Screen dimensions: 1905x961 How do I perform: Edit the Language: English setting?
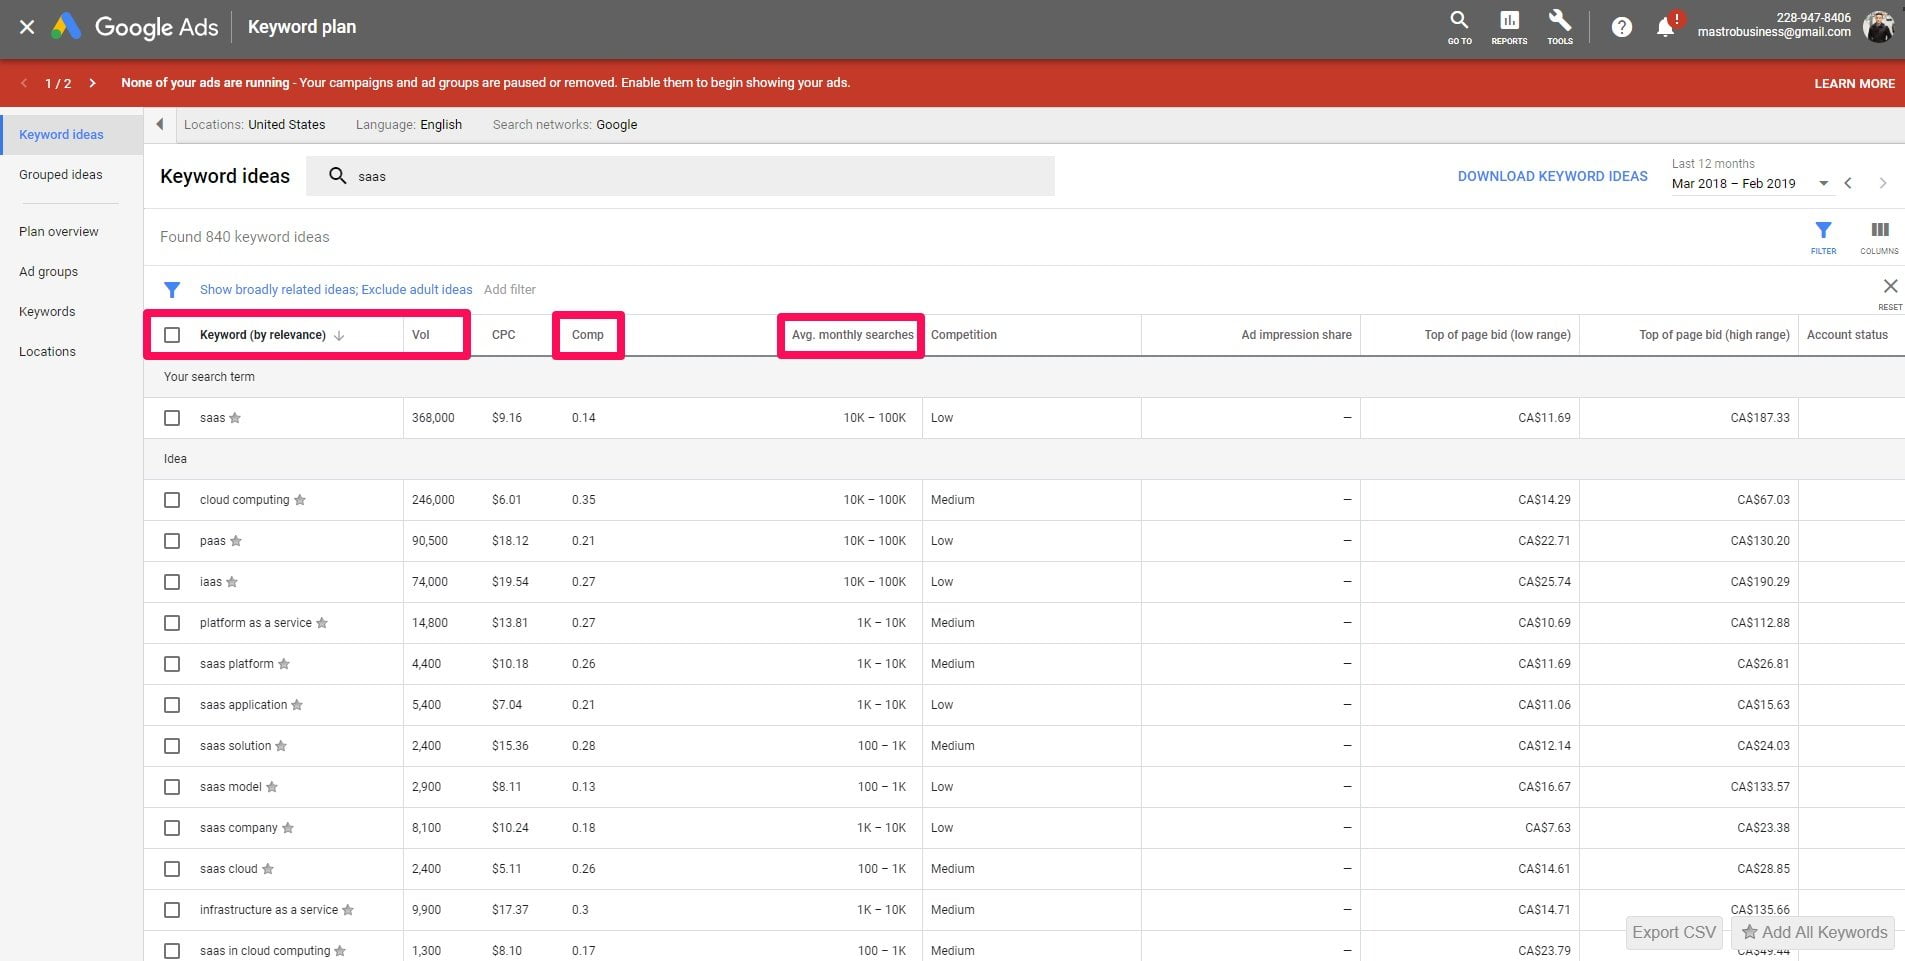coord(408,124)
